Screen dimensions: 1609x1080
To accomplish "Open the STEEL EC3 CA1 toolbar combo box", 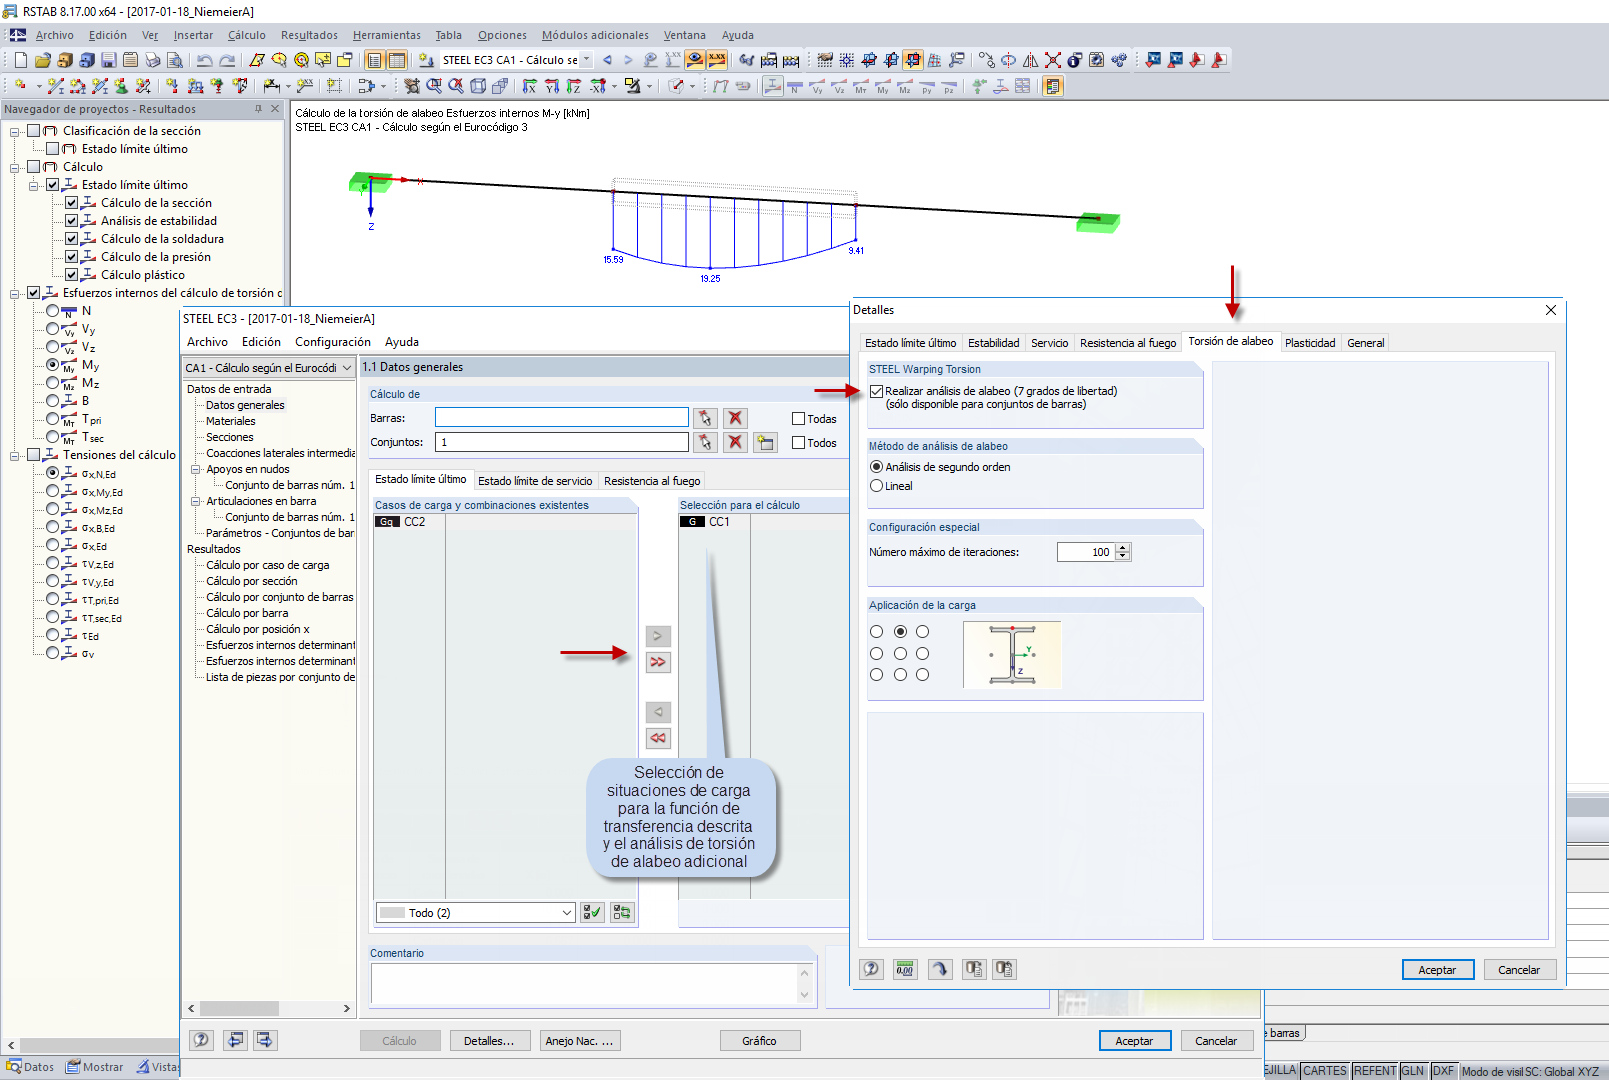I will (587, 60).
